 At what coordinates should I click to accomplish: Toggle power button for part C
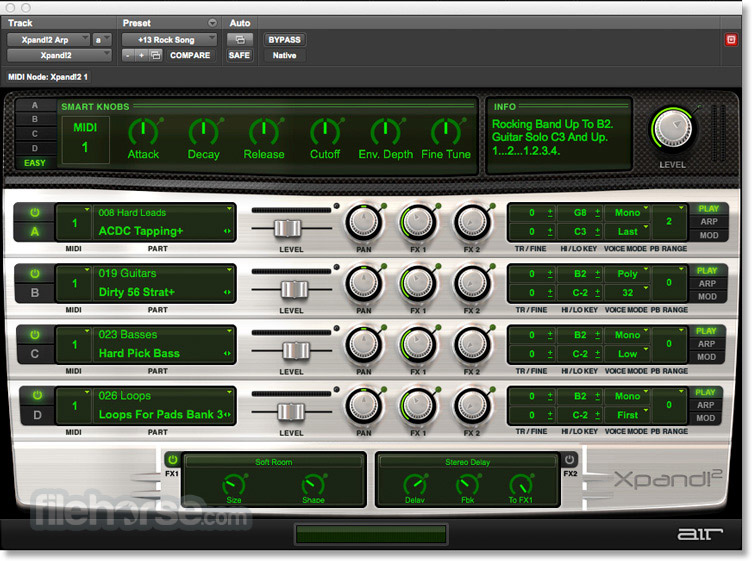[x=35, y=335]
